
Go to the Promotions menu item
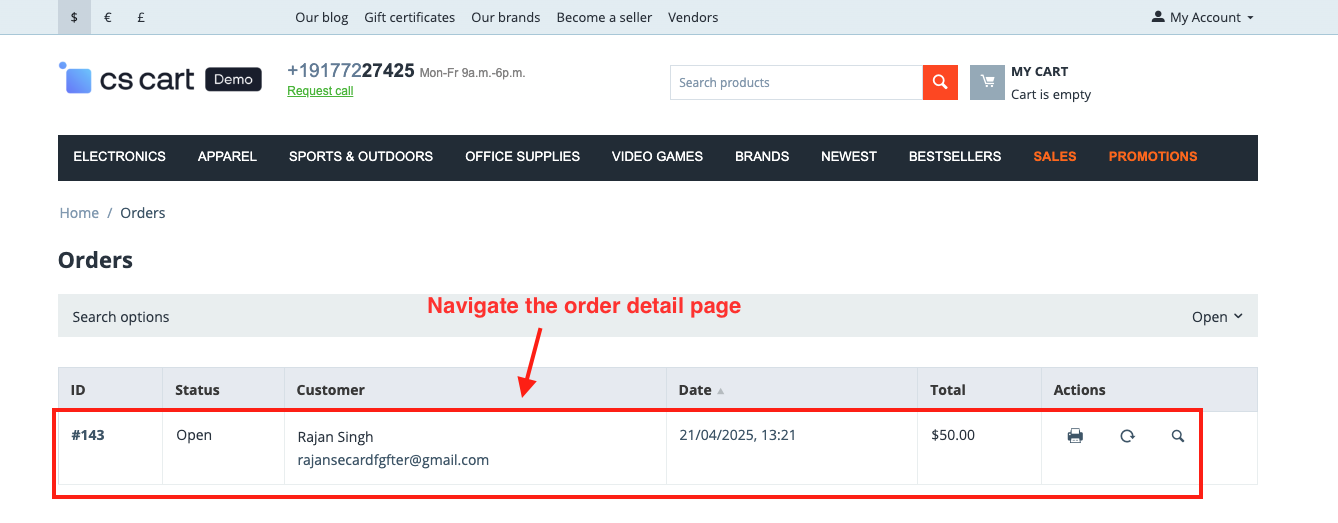[1153, 156]
